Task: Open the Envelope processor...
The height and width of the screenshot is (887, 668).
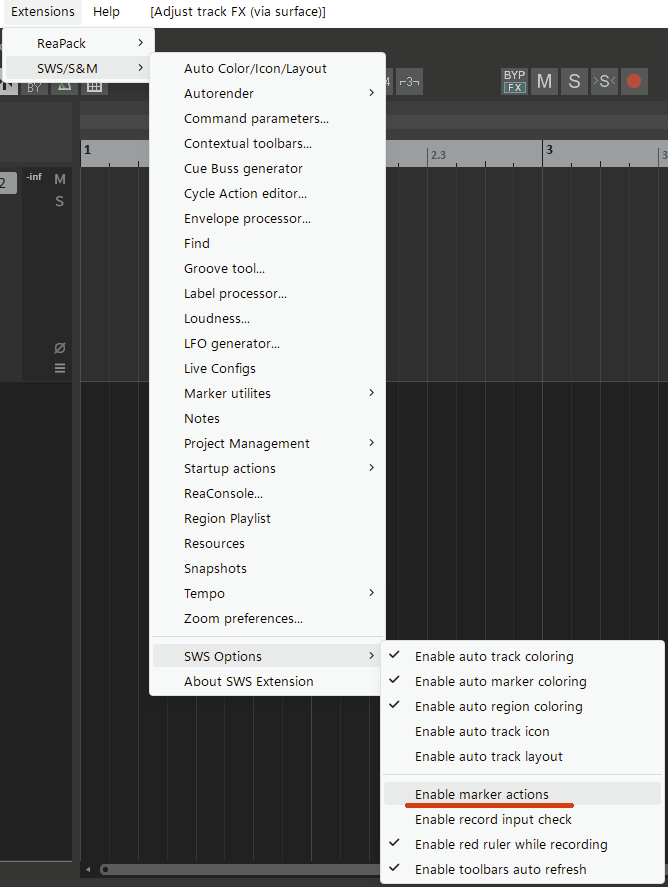Action: (268, 218)
